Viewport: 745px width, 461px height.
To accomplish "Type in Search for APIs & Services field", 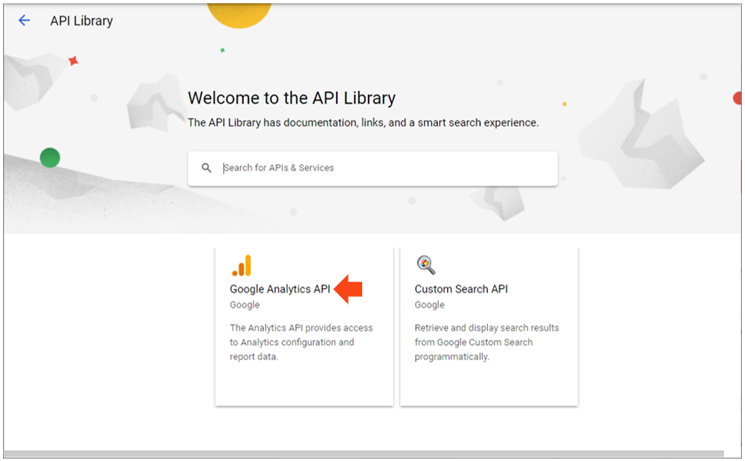I will coord(380,168).
